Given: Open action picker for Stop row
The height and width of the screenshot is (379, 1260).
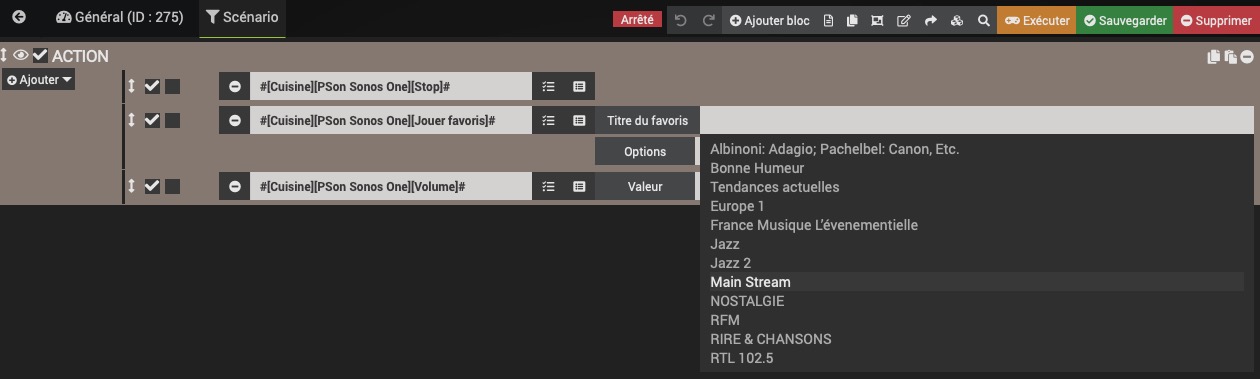Looking at the screenshot, I should click(x=548, y=87).
